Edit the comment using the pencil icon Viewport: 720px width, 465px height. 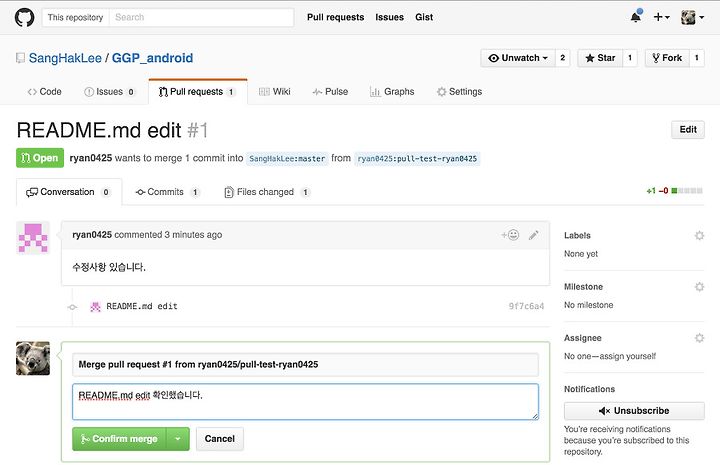point(534,235)
